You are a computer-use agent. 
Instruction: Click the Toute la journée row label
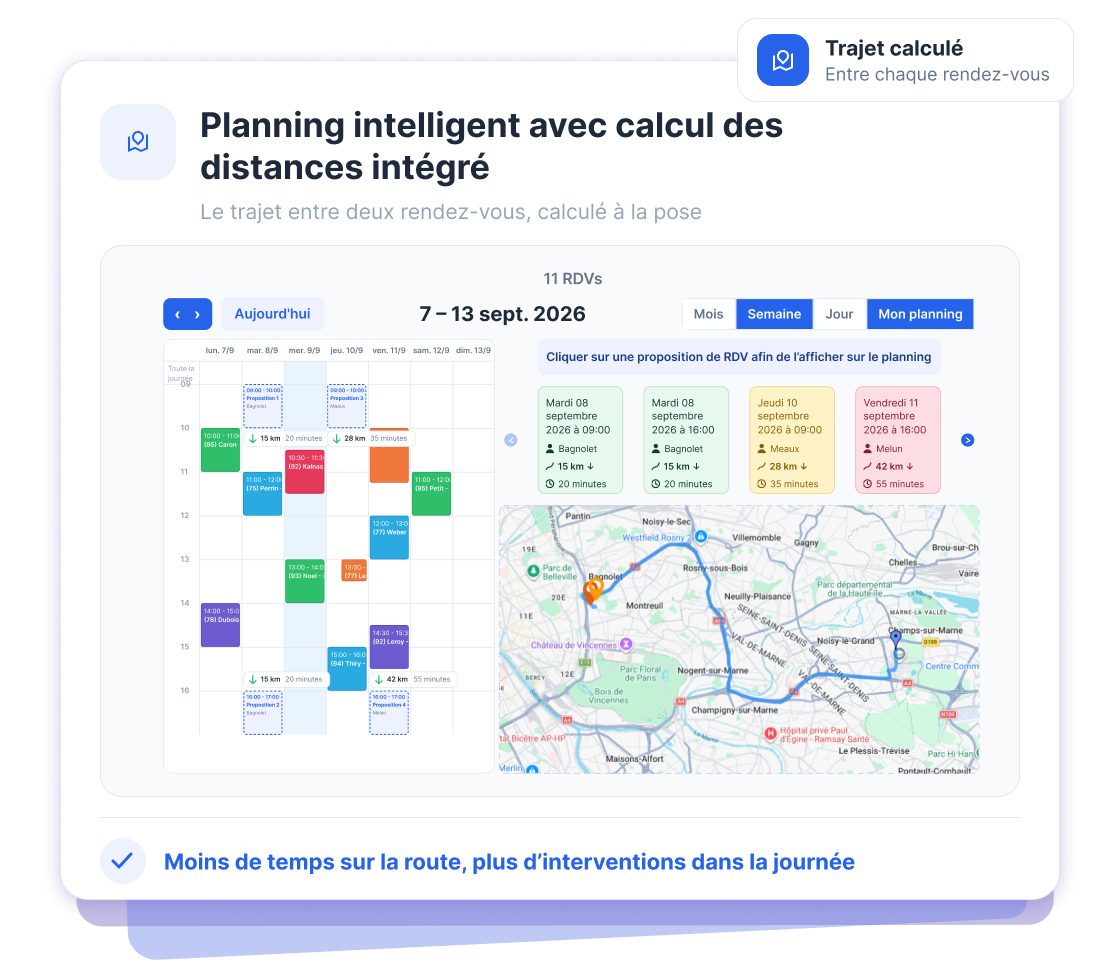tap(181, 373)
